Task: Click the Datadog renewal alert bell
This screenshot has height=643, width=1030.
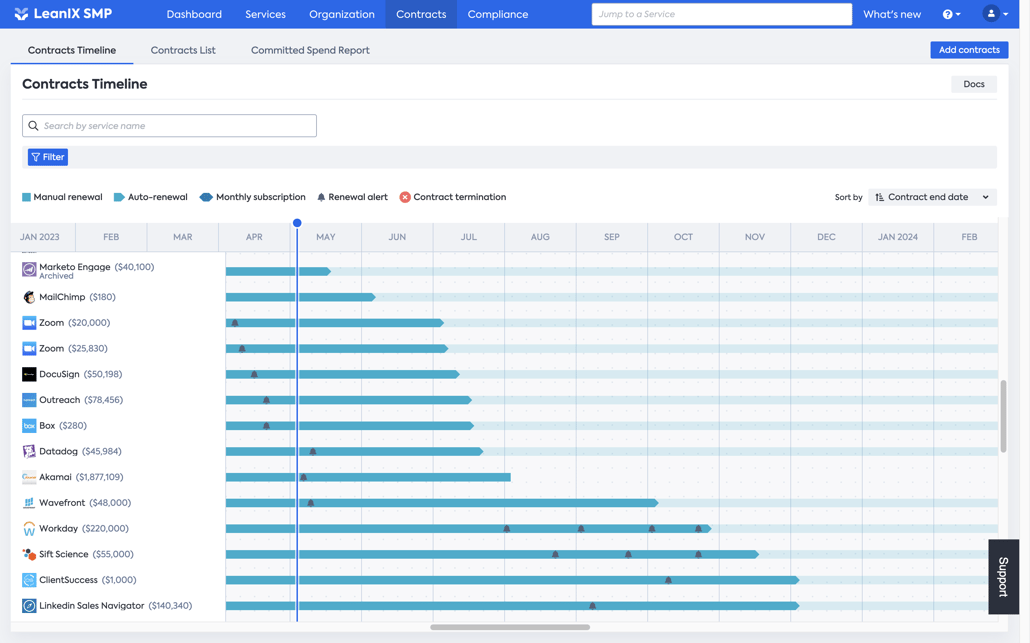Action: point(313,451)
